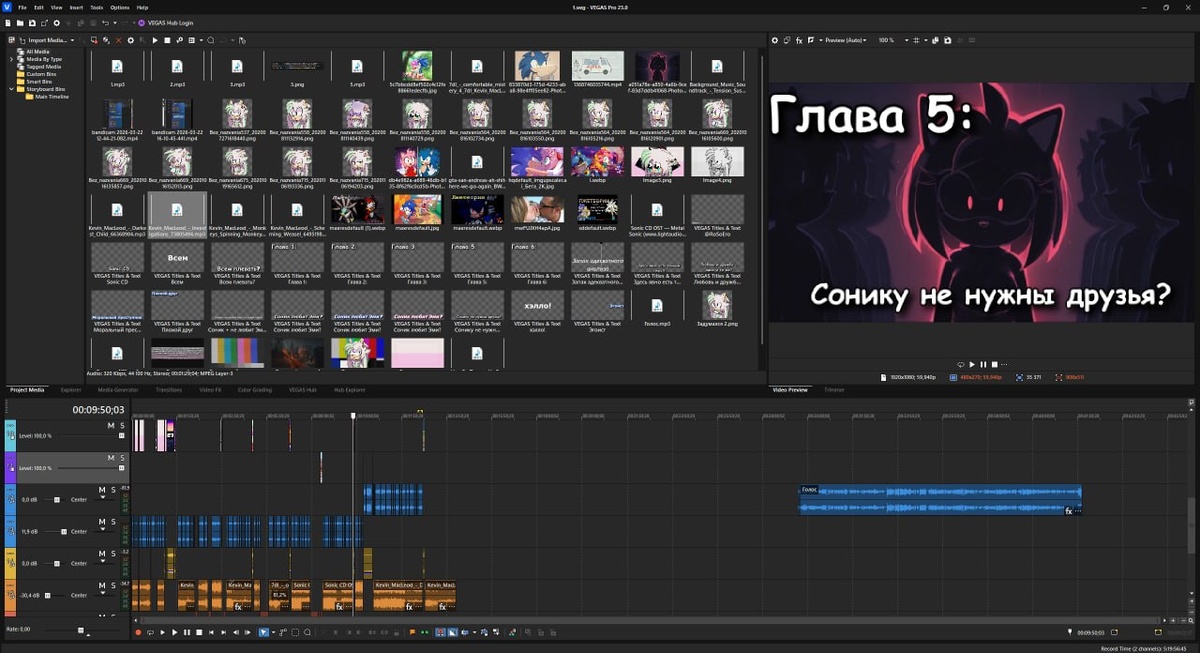Open the Trimmer tab
The width and height of the screenshot is (1200, 653).
click(834, 390)
